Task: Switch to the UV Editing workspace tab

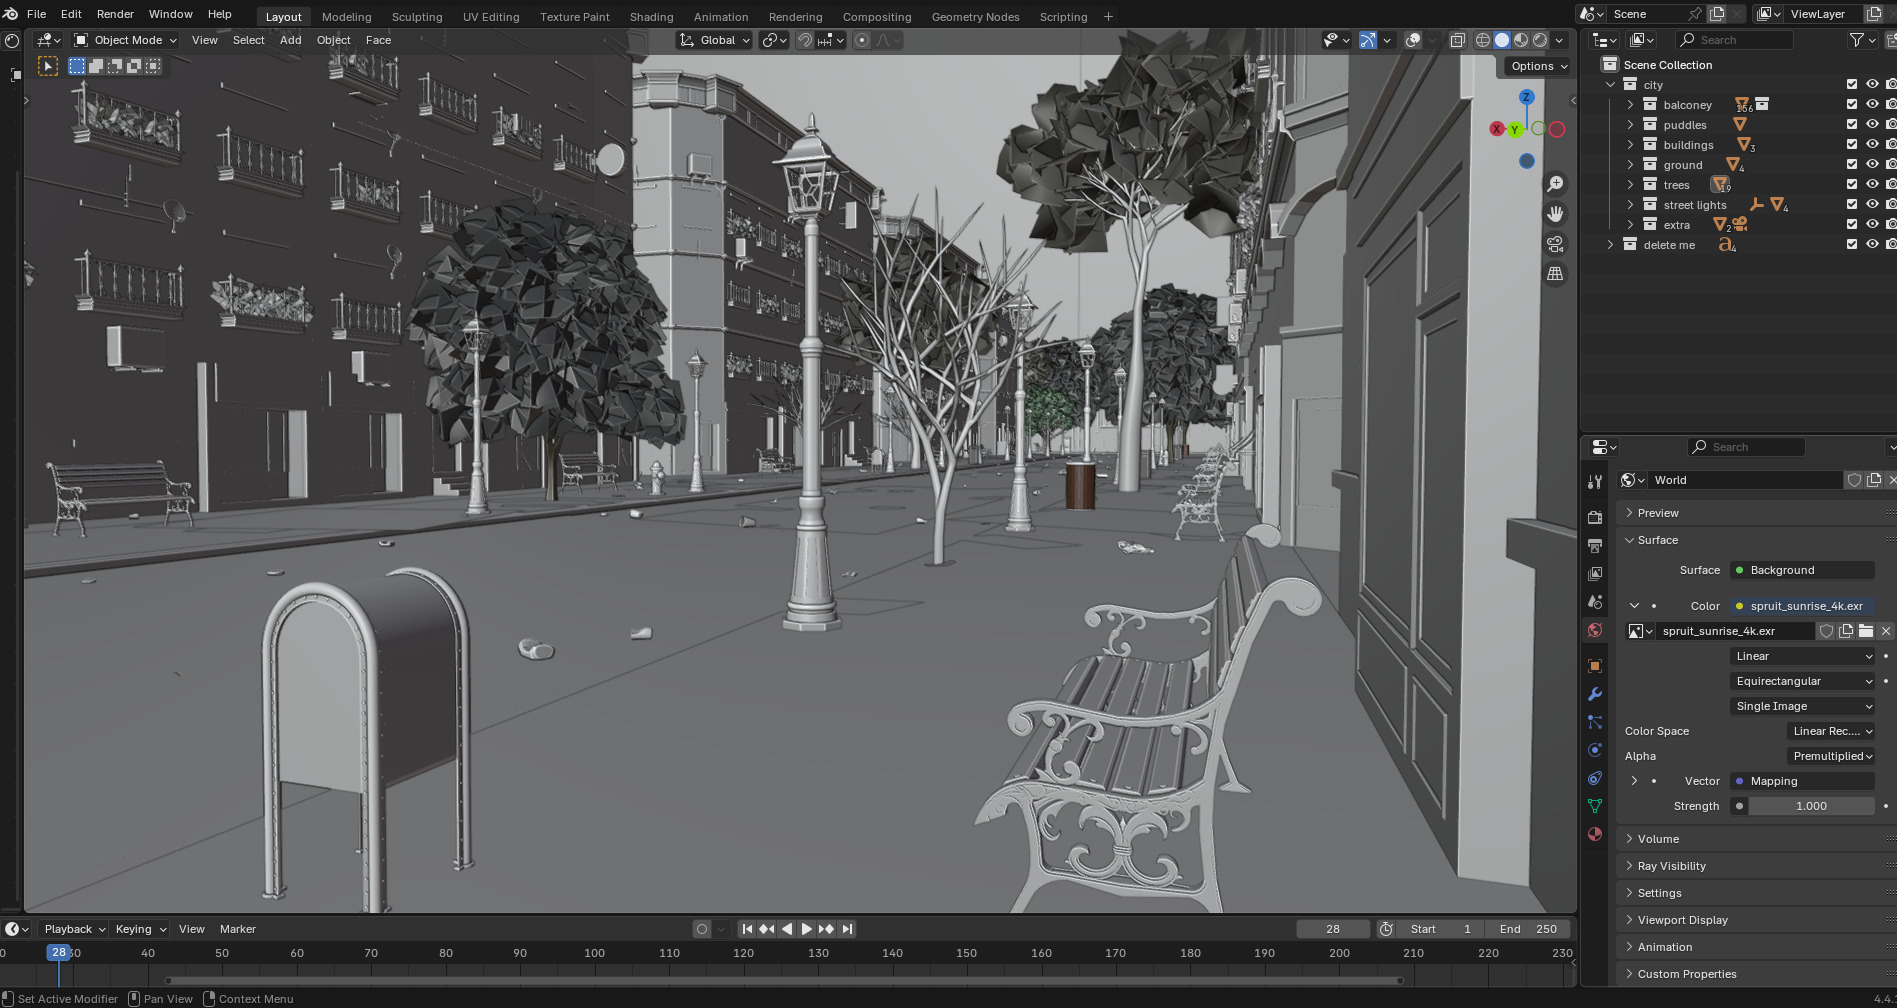Action: click(491, 17)
